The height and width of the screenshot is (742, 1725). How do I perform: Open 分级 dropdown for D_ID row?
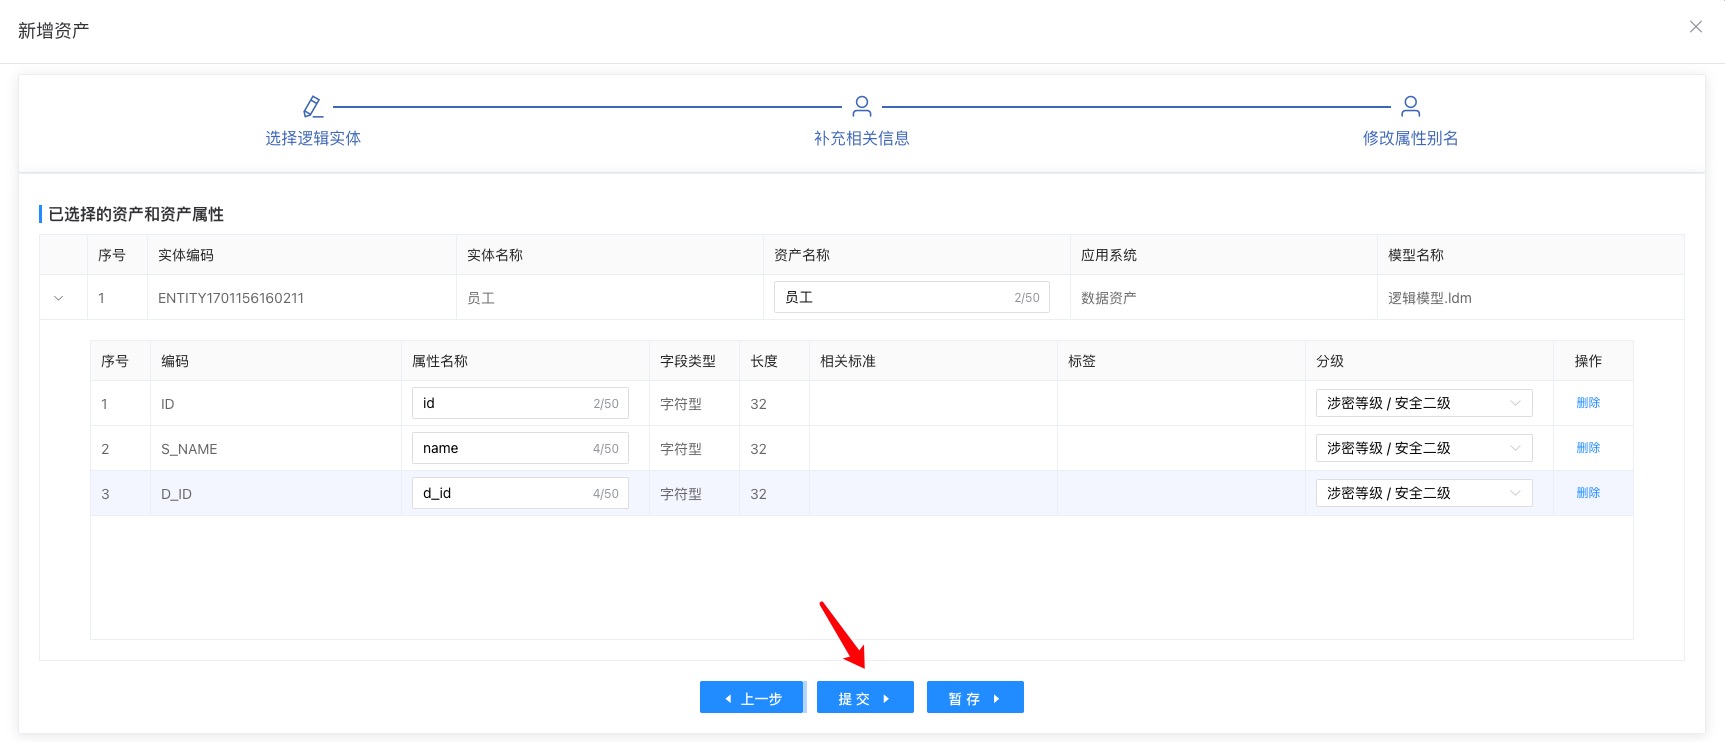1424,493
